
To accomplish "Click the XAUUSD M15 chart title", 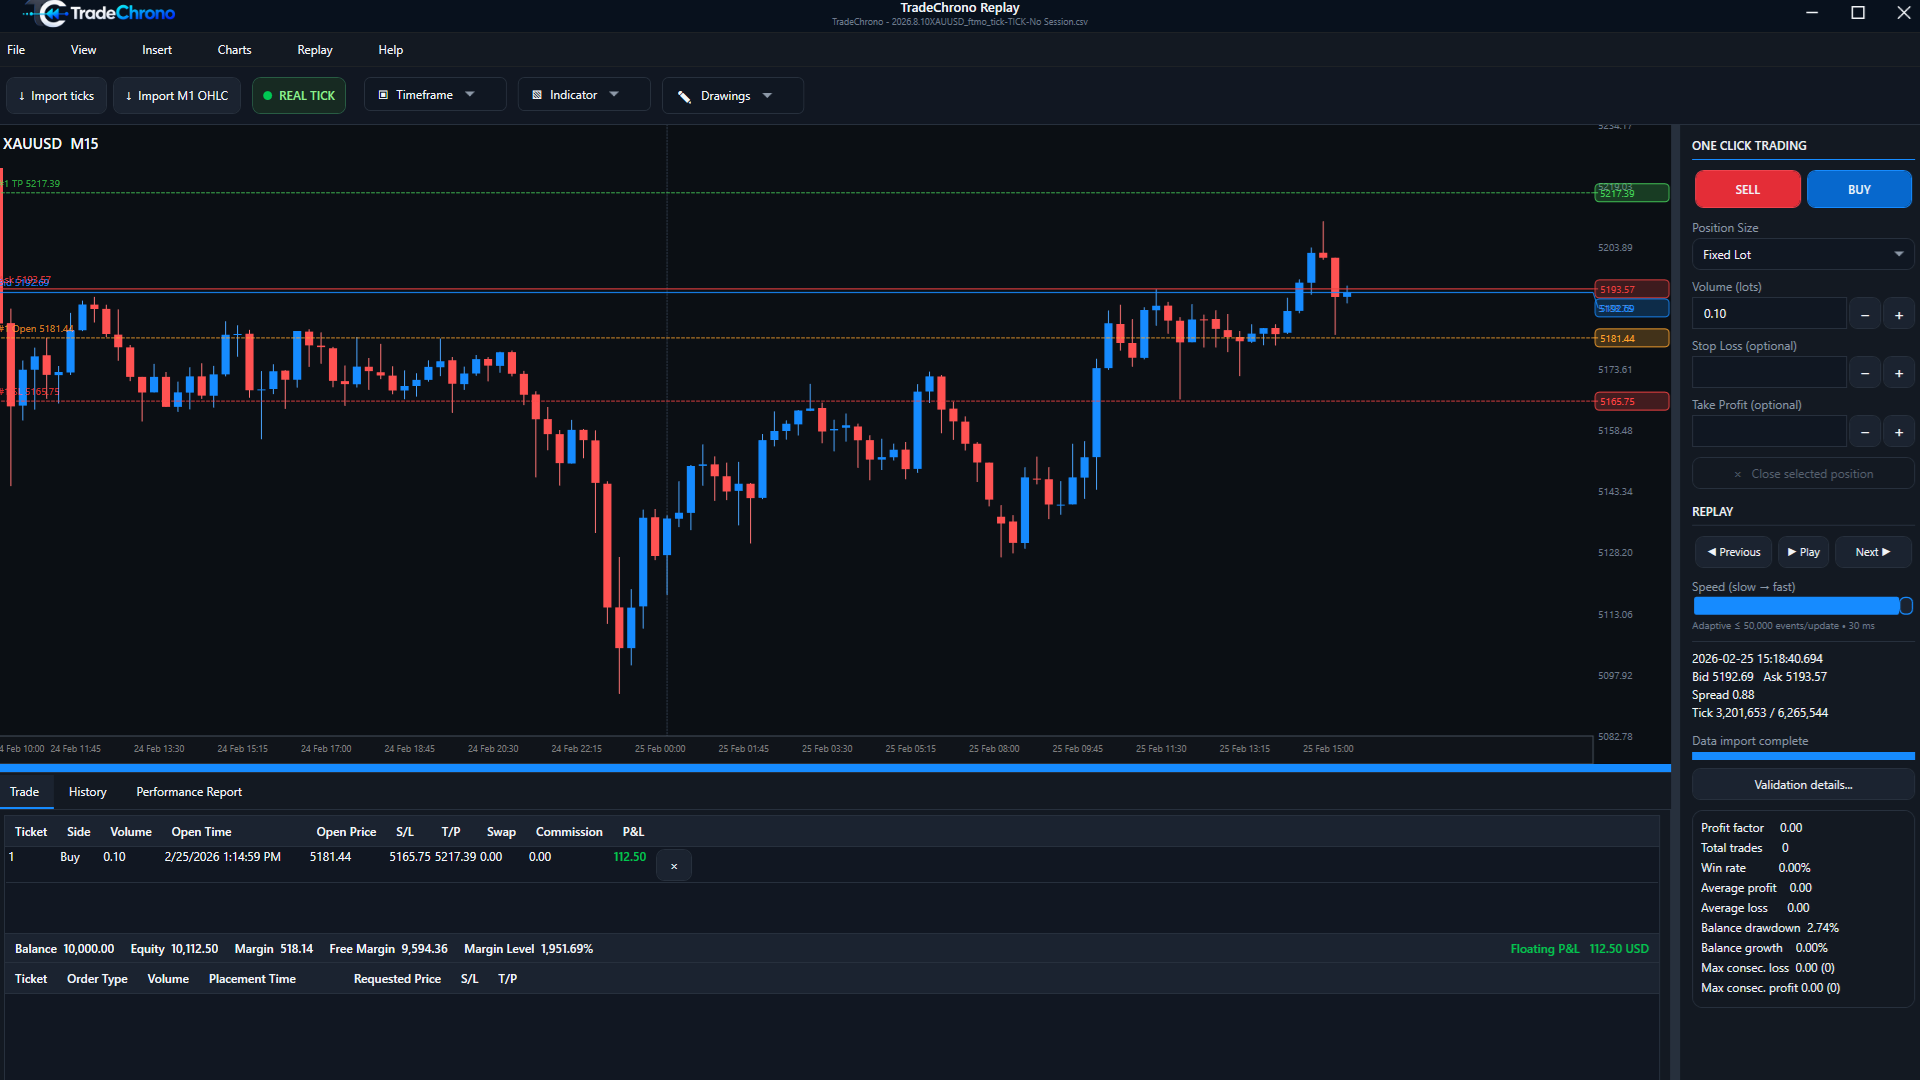I will point(50,144).
